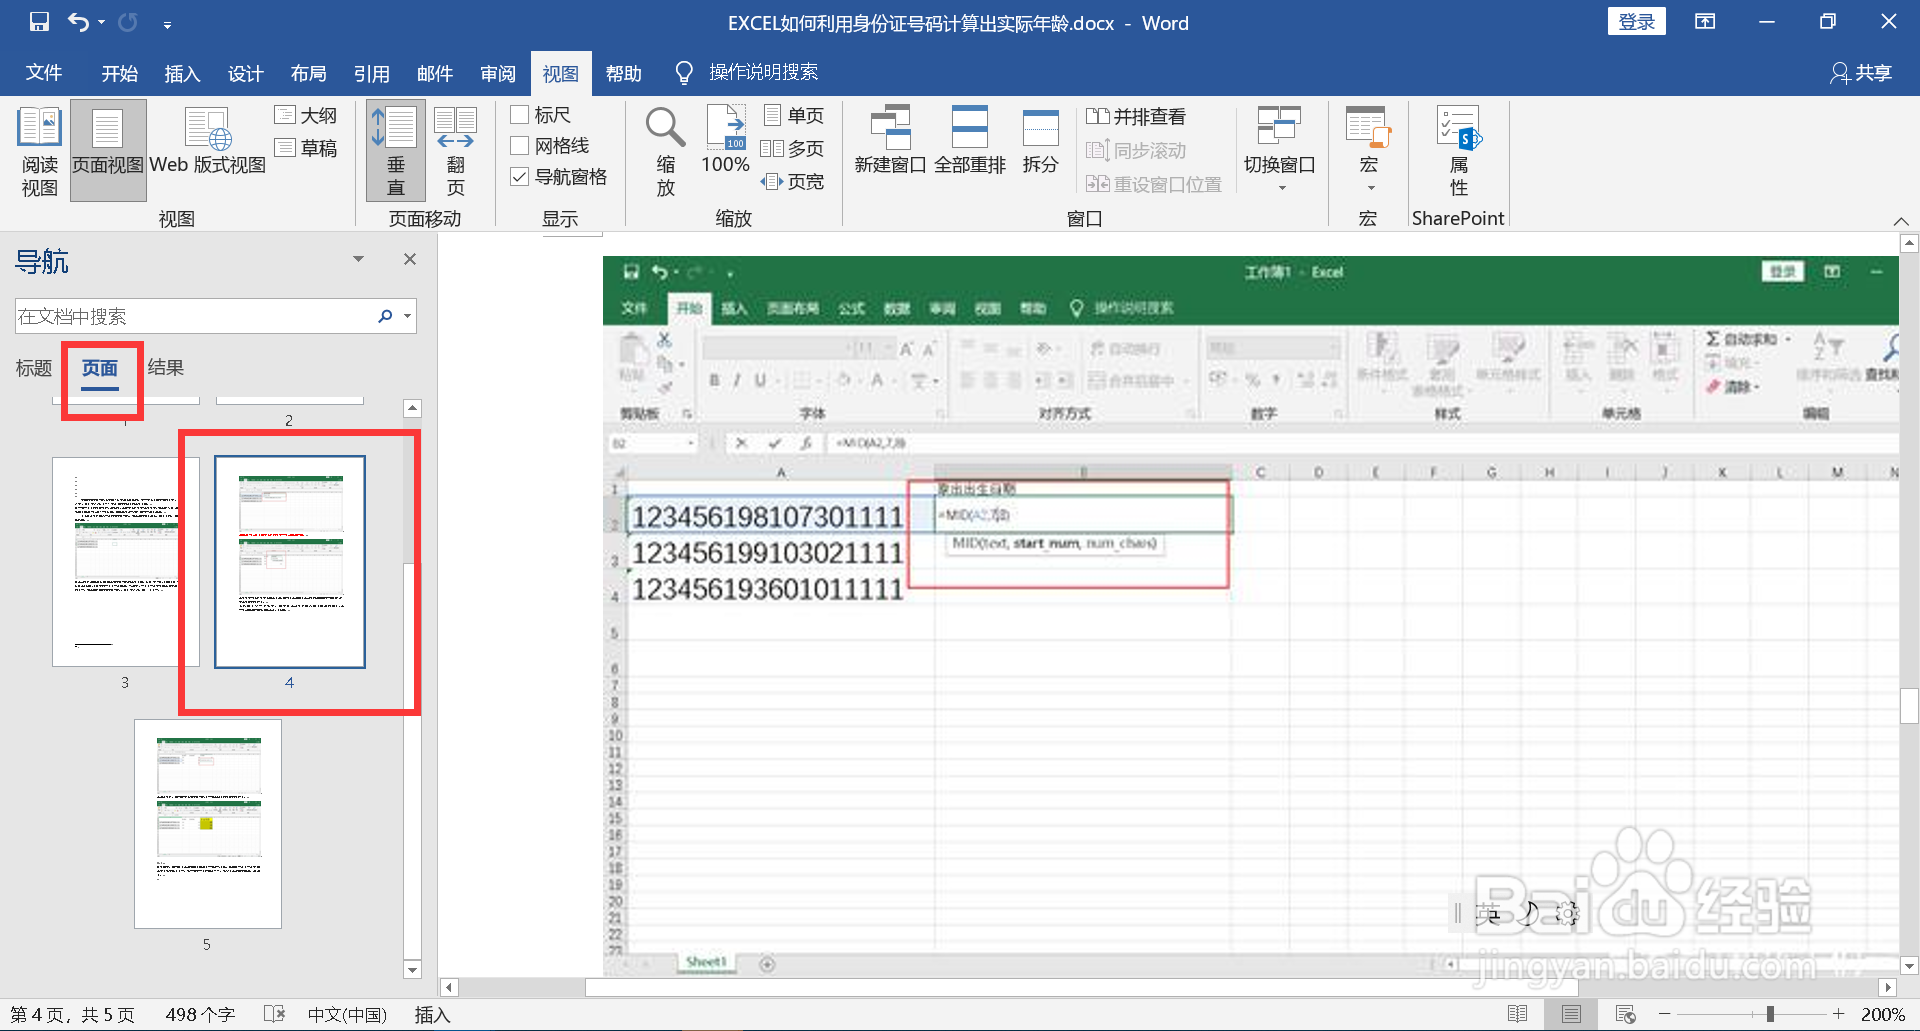Click 中文(中国) language in status bar
Screen dimensions: 1920x1031
click(x=347, y=1014)
